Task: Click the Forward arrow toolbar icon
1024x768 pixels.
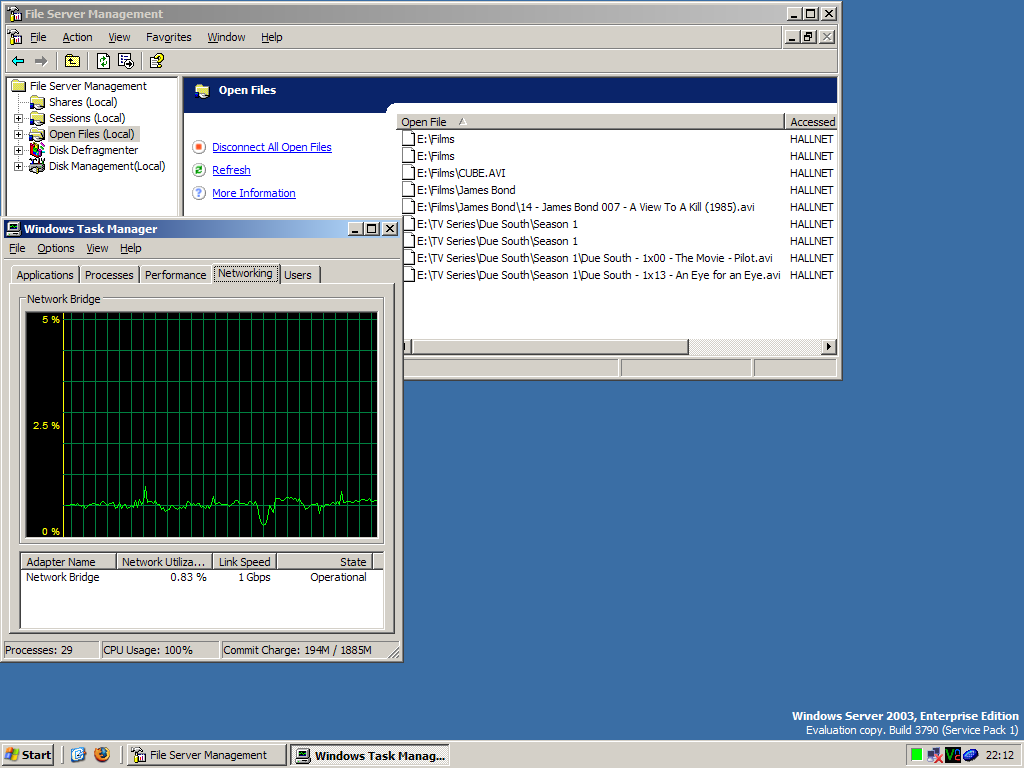Action: coord(40,61)
